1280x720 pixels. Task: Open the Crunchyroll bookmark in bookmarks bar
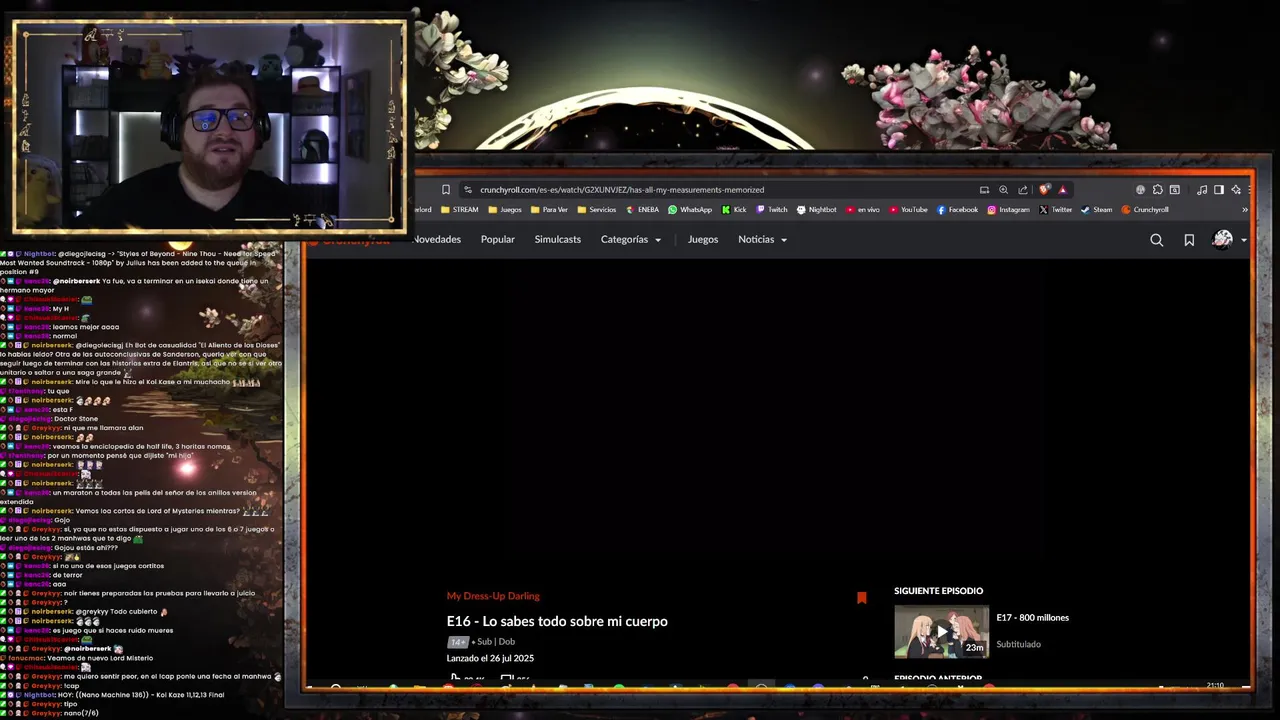[x=1145, y=210]
